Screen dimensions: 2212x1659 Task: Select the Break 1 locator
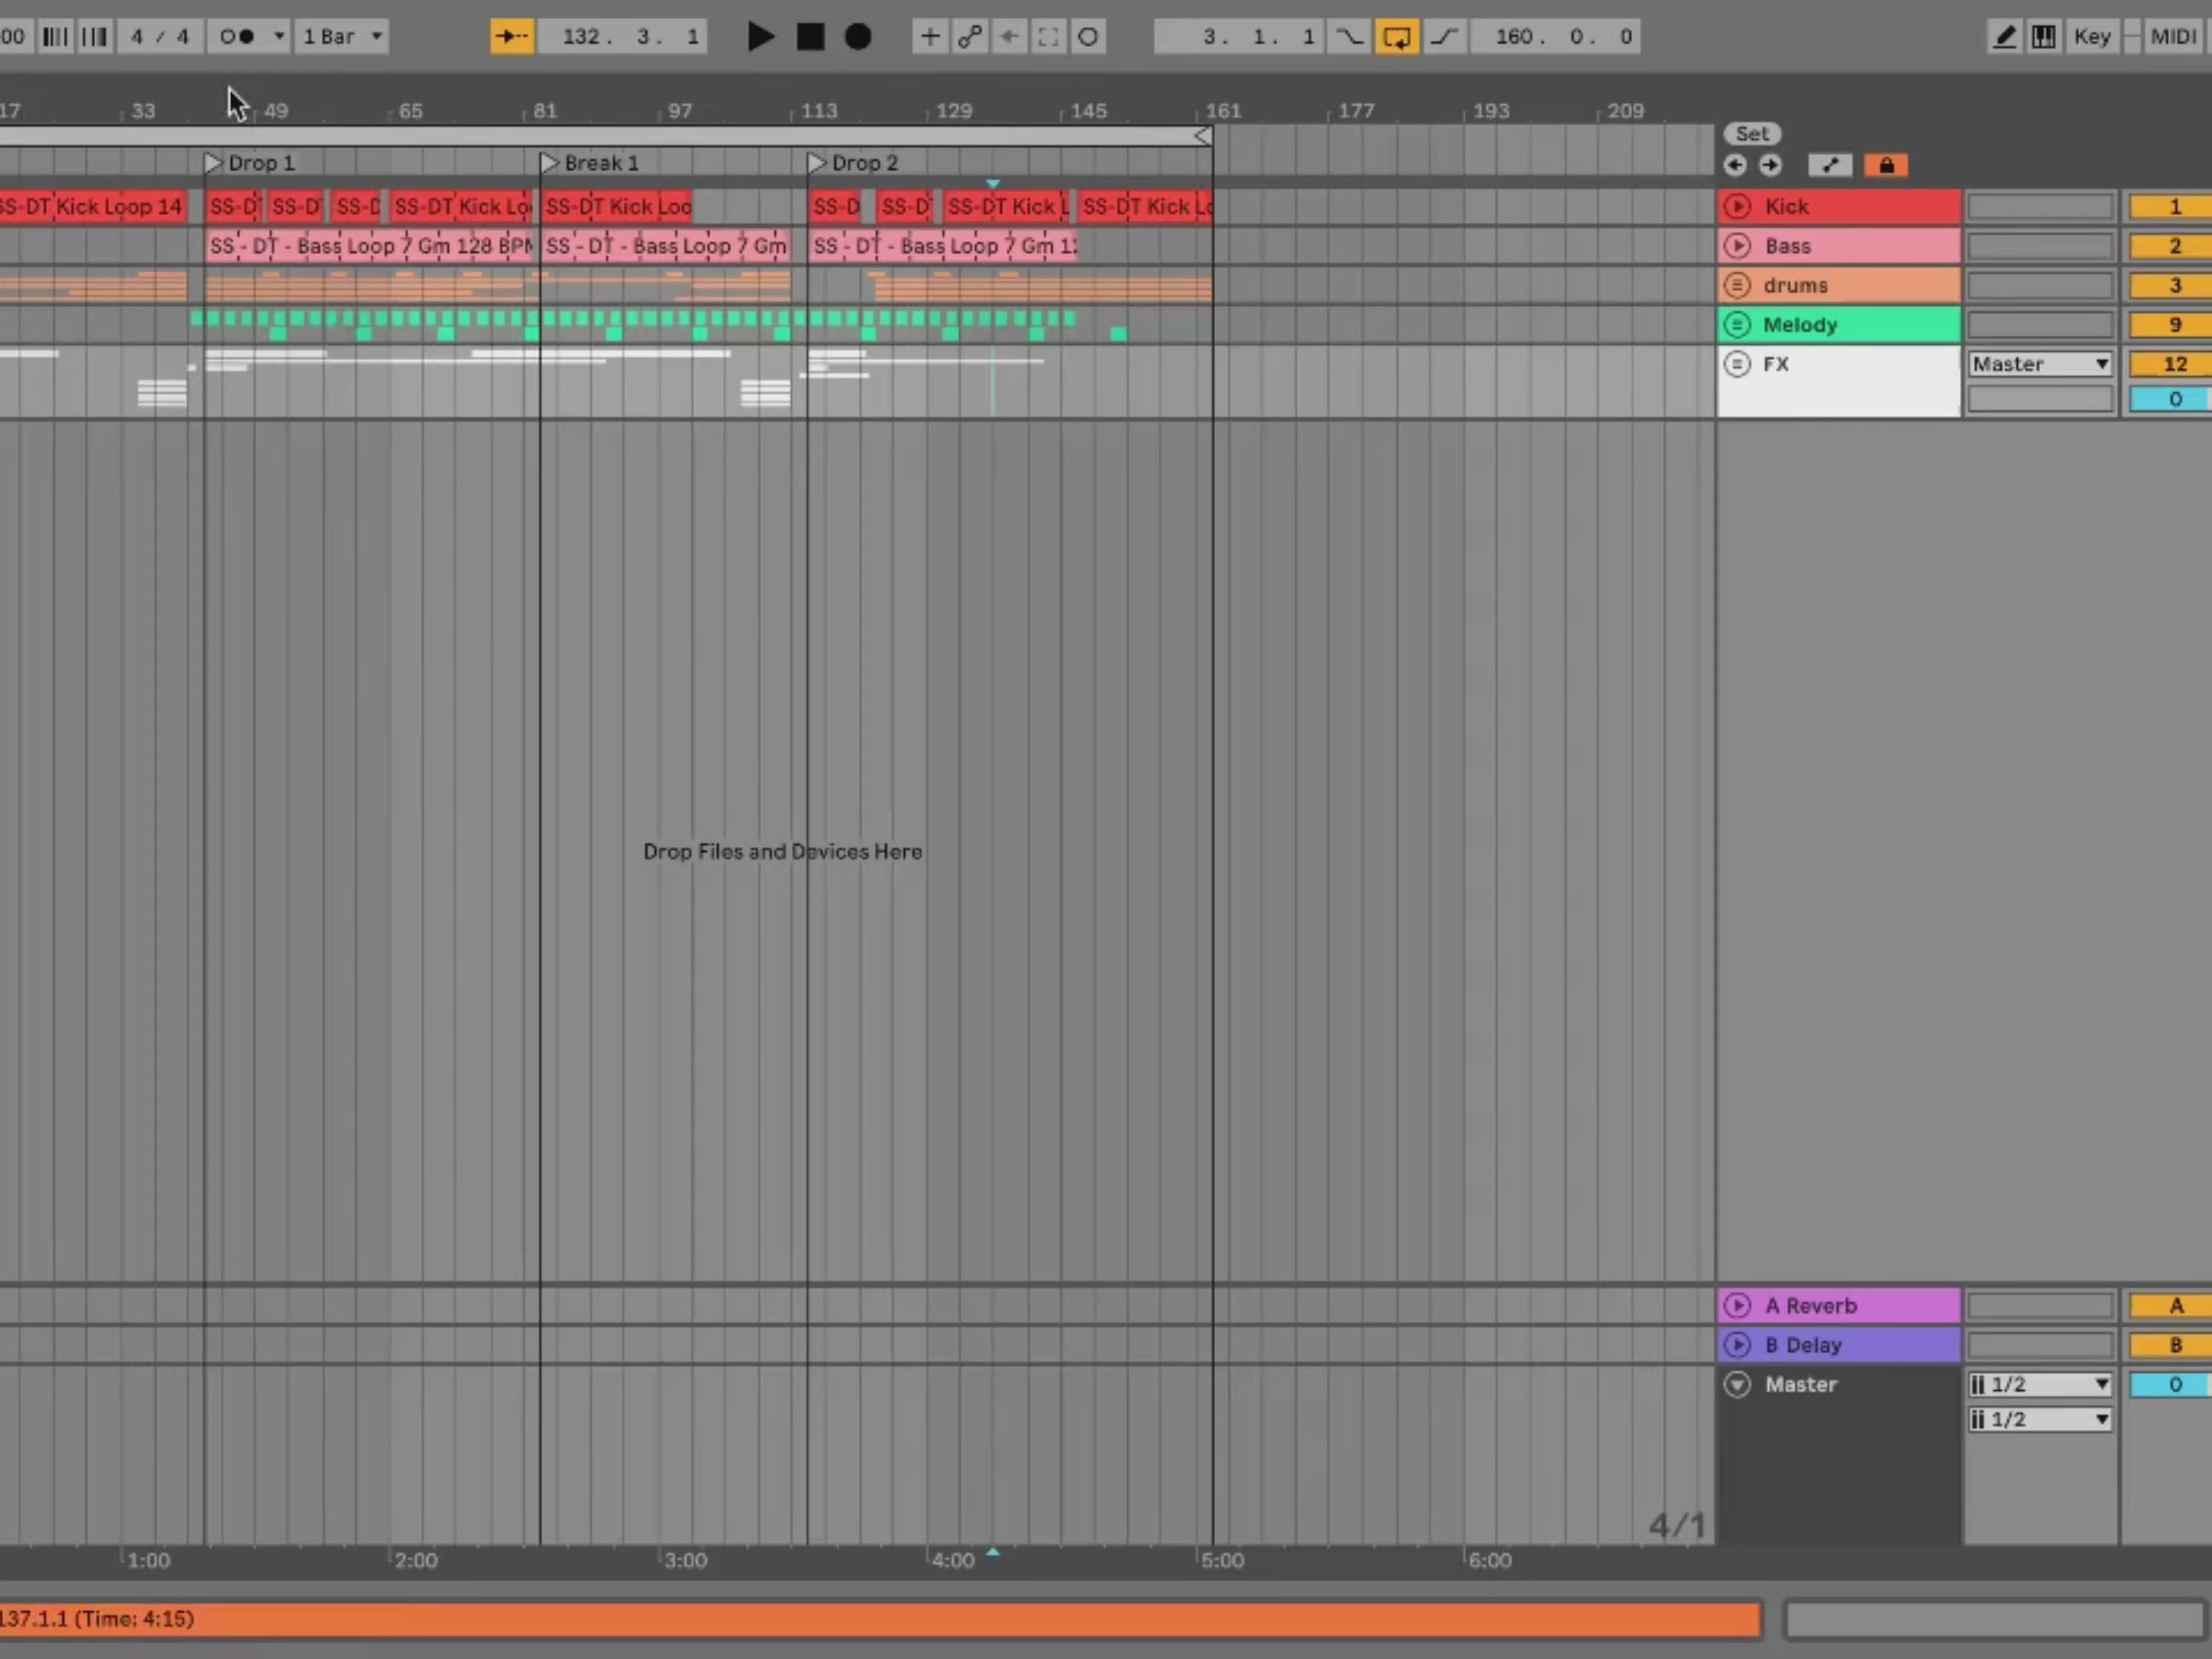pos(590,163)
